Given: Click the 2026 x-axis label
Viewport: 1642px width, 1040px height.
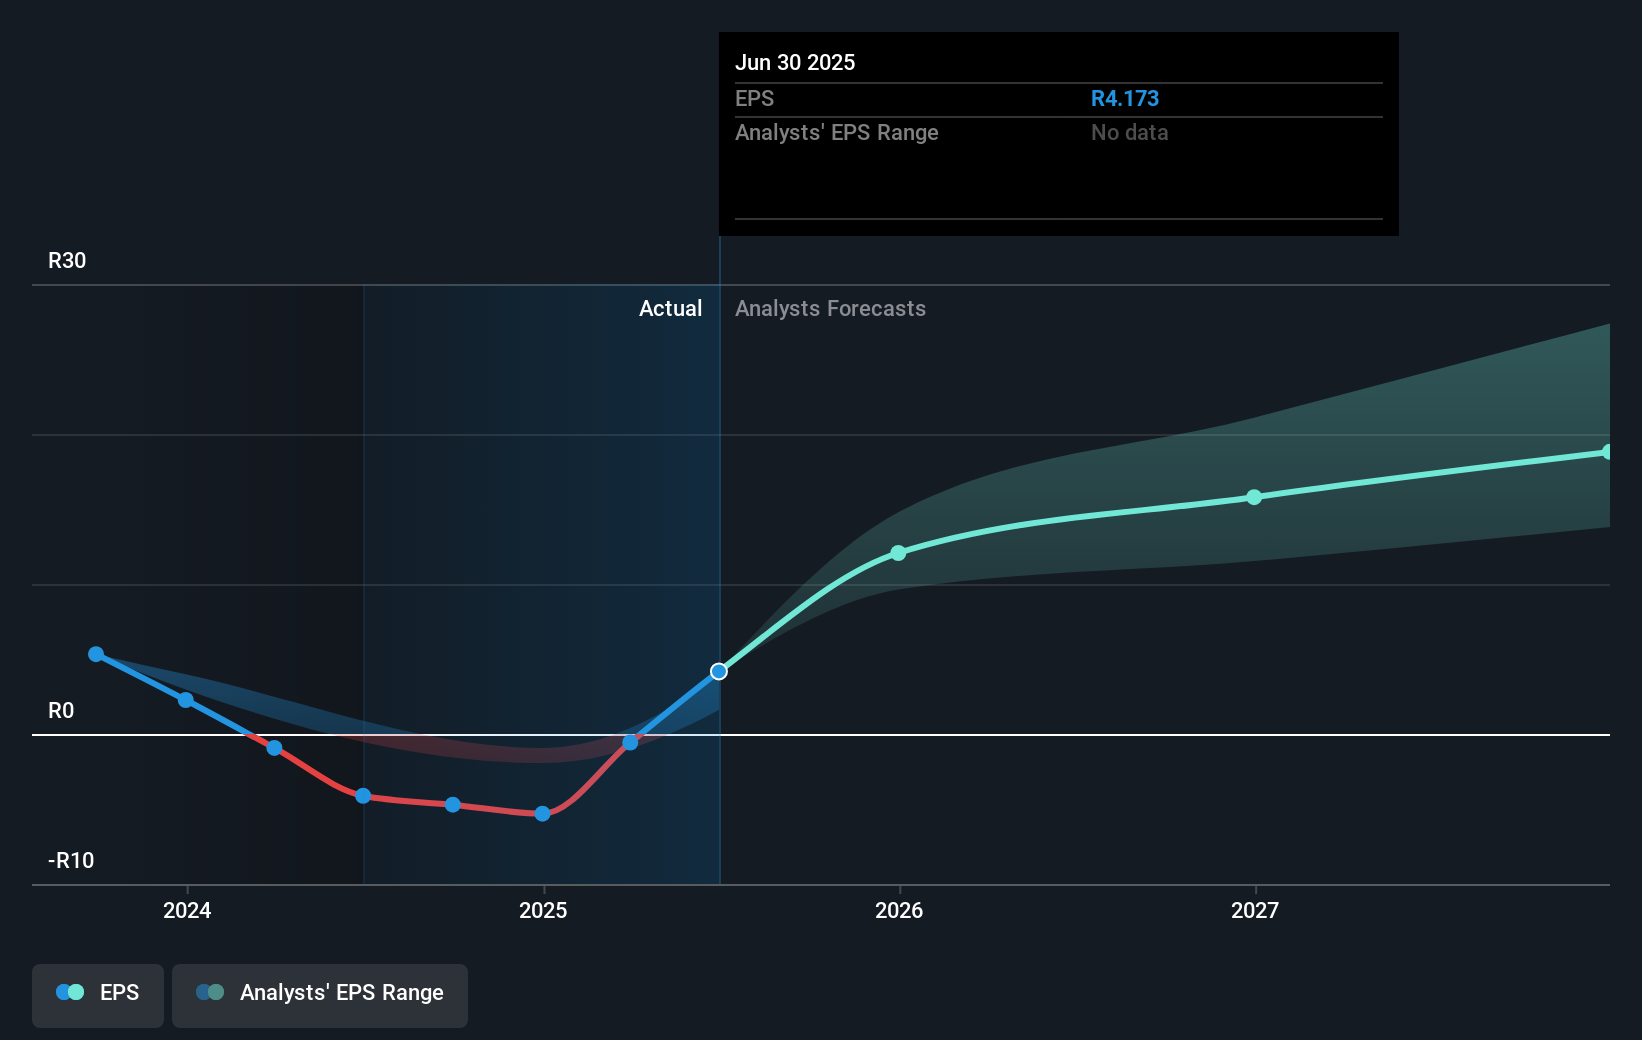Looking at the screenshot, I should [x=899, y=910].
